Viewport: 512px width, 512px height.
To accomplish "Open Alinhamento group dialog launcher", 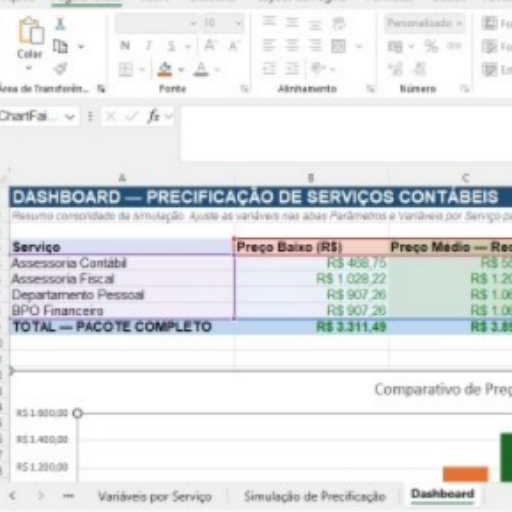I will 370,89.
